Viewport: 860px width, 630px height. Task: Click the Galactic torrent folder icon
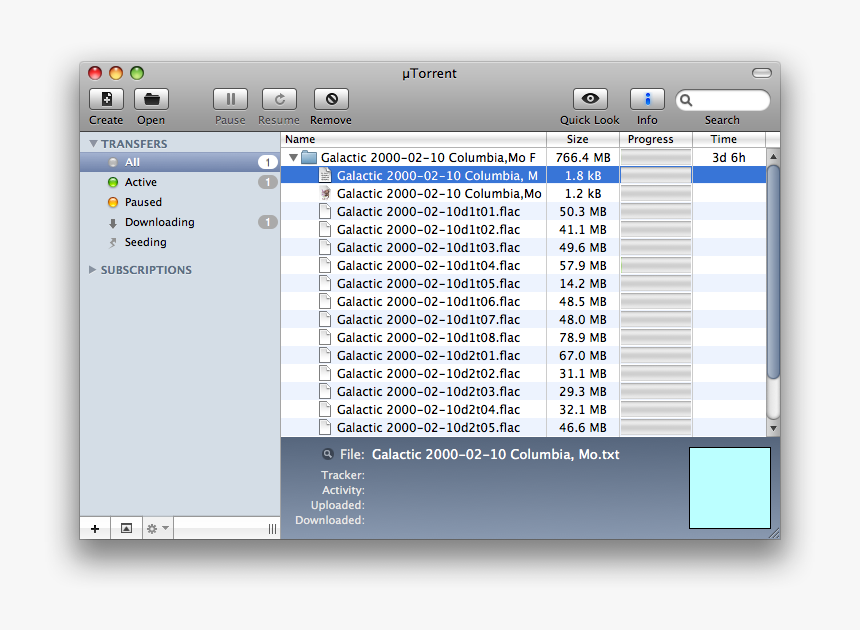pyautogui.click(x=309, y=157)
